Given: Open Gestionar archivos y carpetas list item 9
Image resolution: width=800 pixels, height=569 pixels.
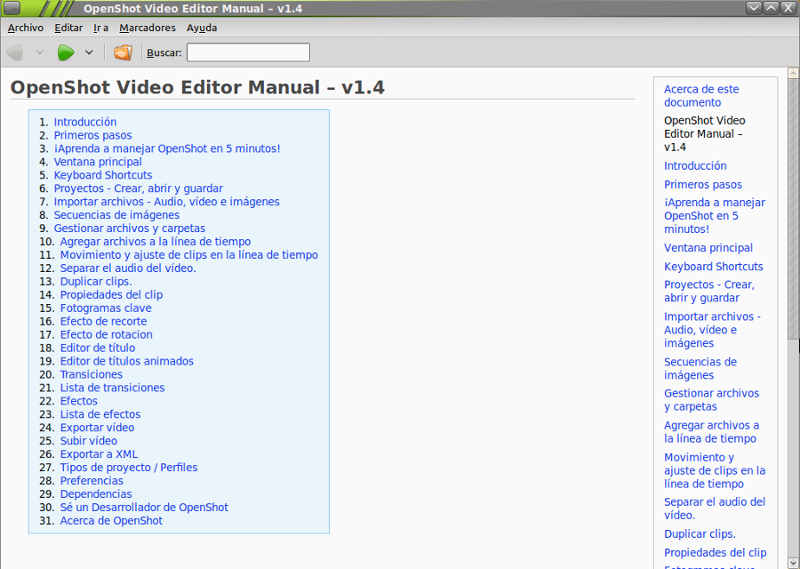Looking at the screenshot, I should (130, 228).
